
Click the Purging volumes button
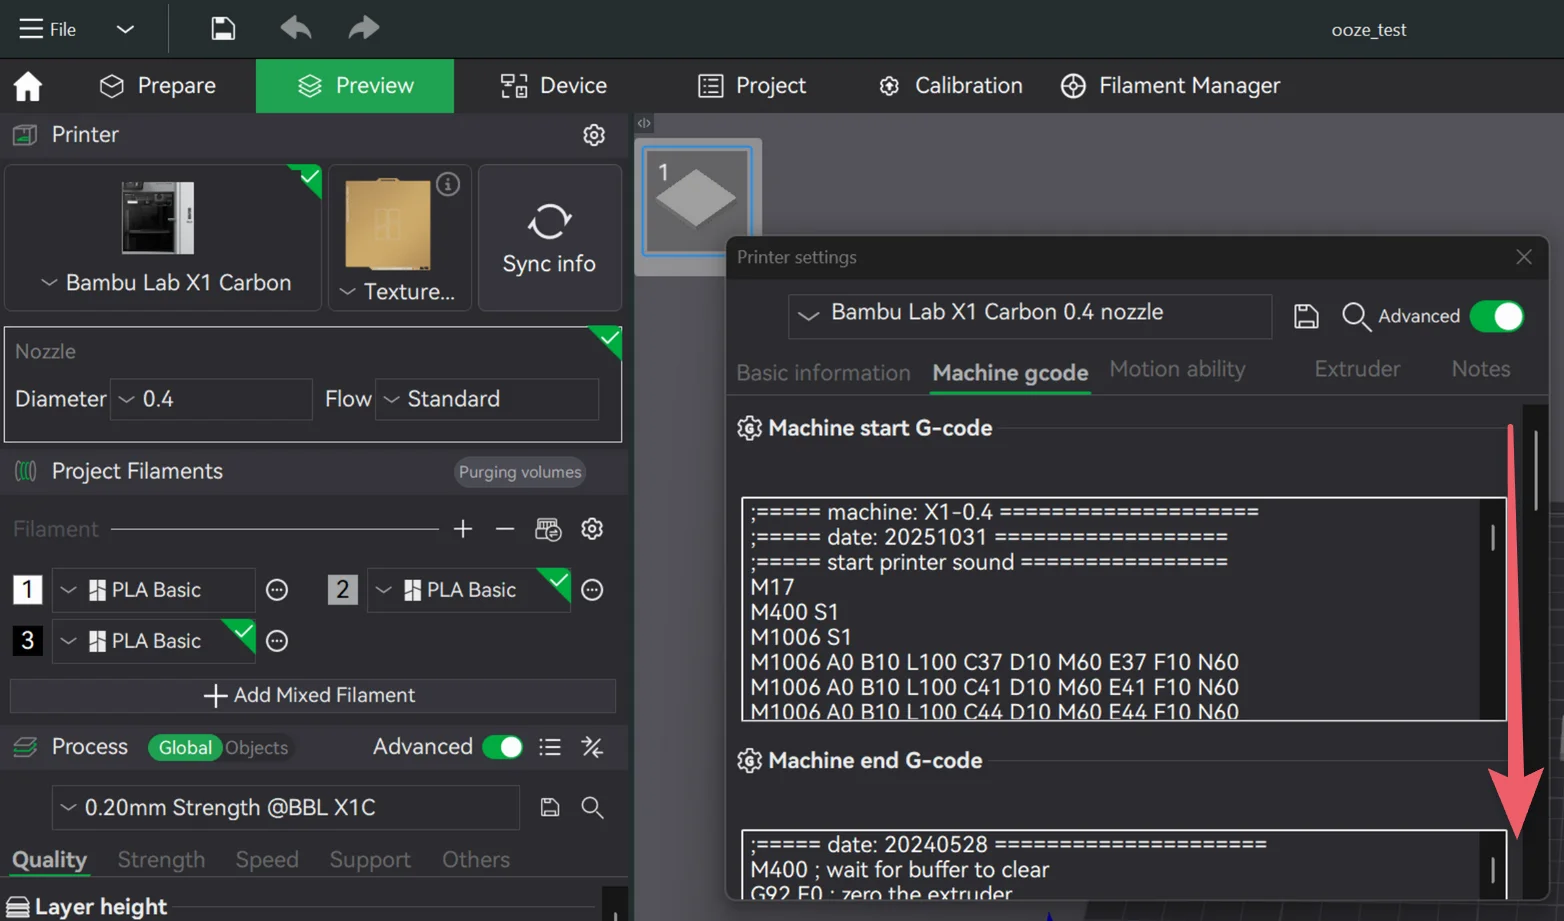520,472
